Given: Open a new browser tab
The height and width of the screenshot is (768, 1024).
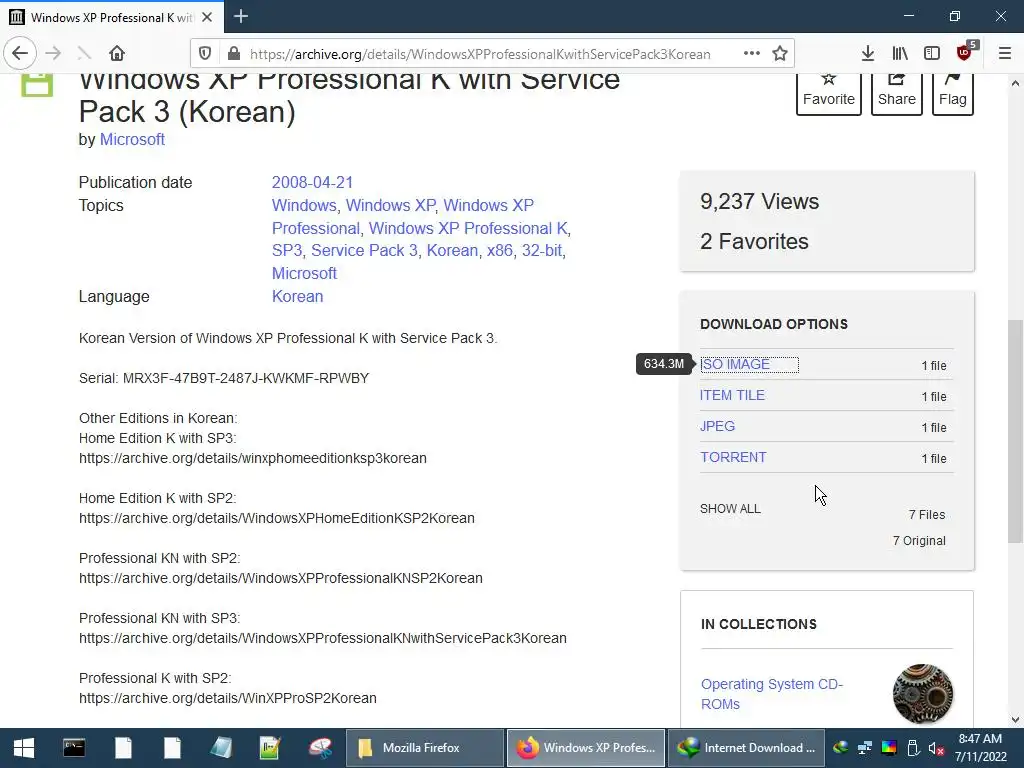Looking at the screenshot, I should 240,16.
